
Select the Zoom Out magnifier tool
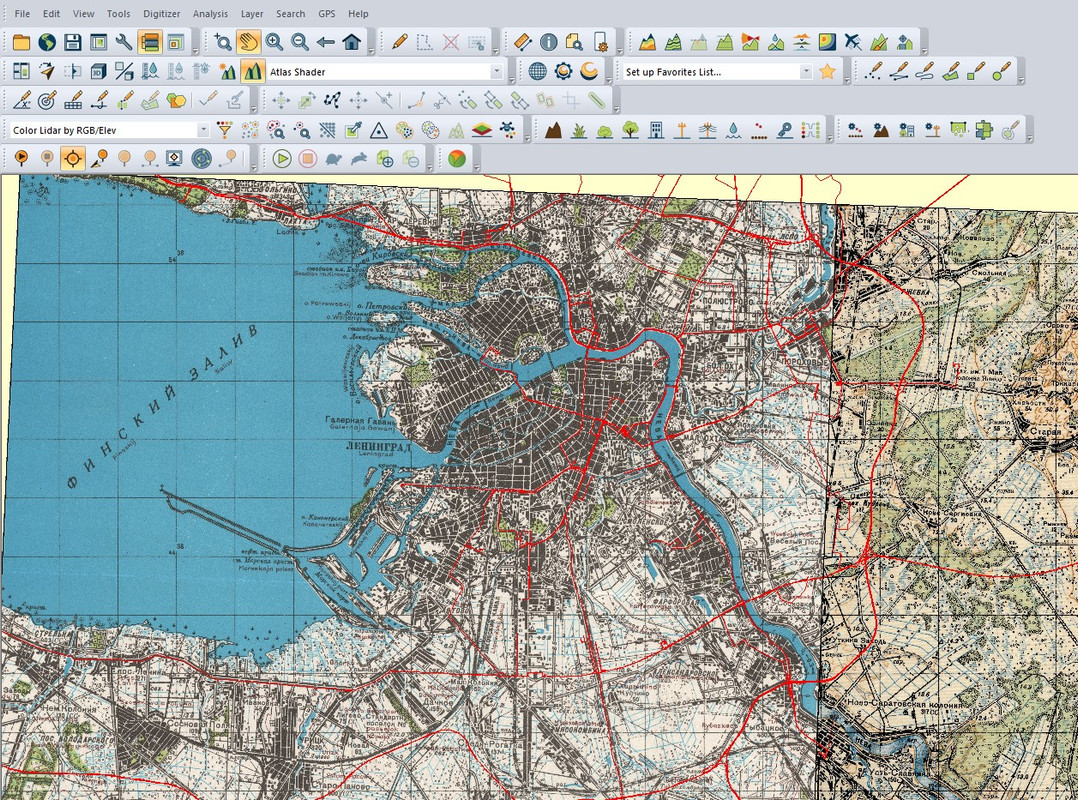[300, 42]
